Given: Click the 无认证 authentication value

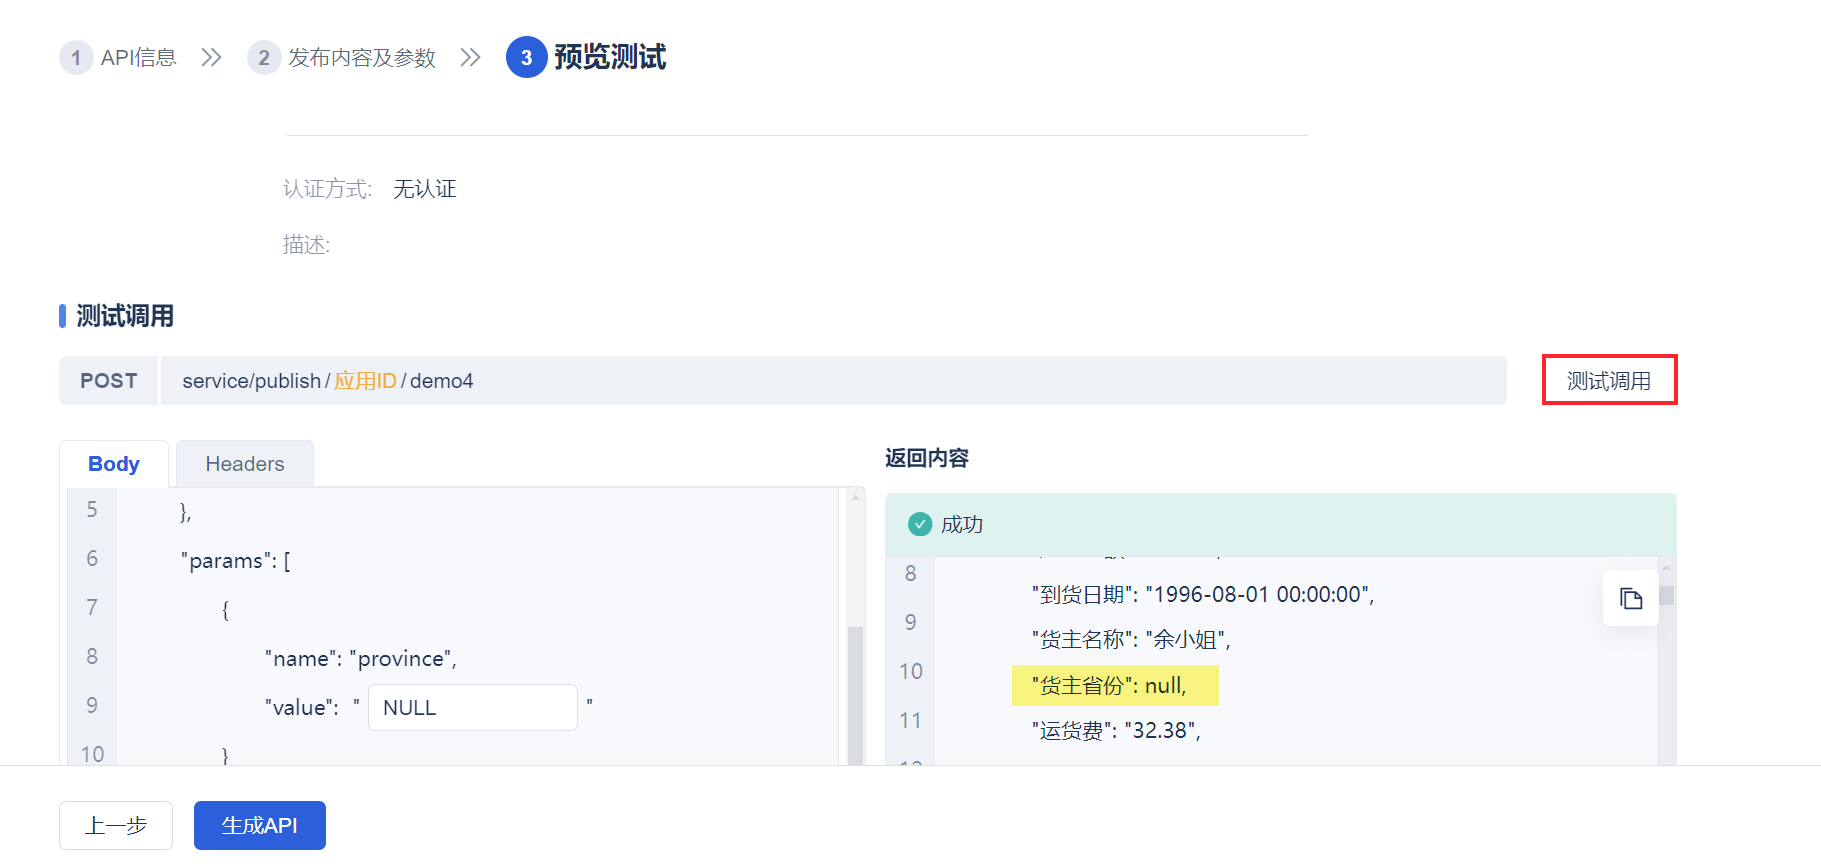Looking at the screenshot, I should [425, 189].
